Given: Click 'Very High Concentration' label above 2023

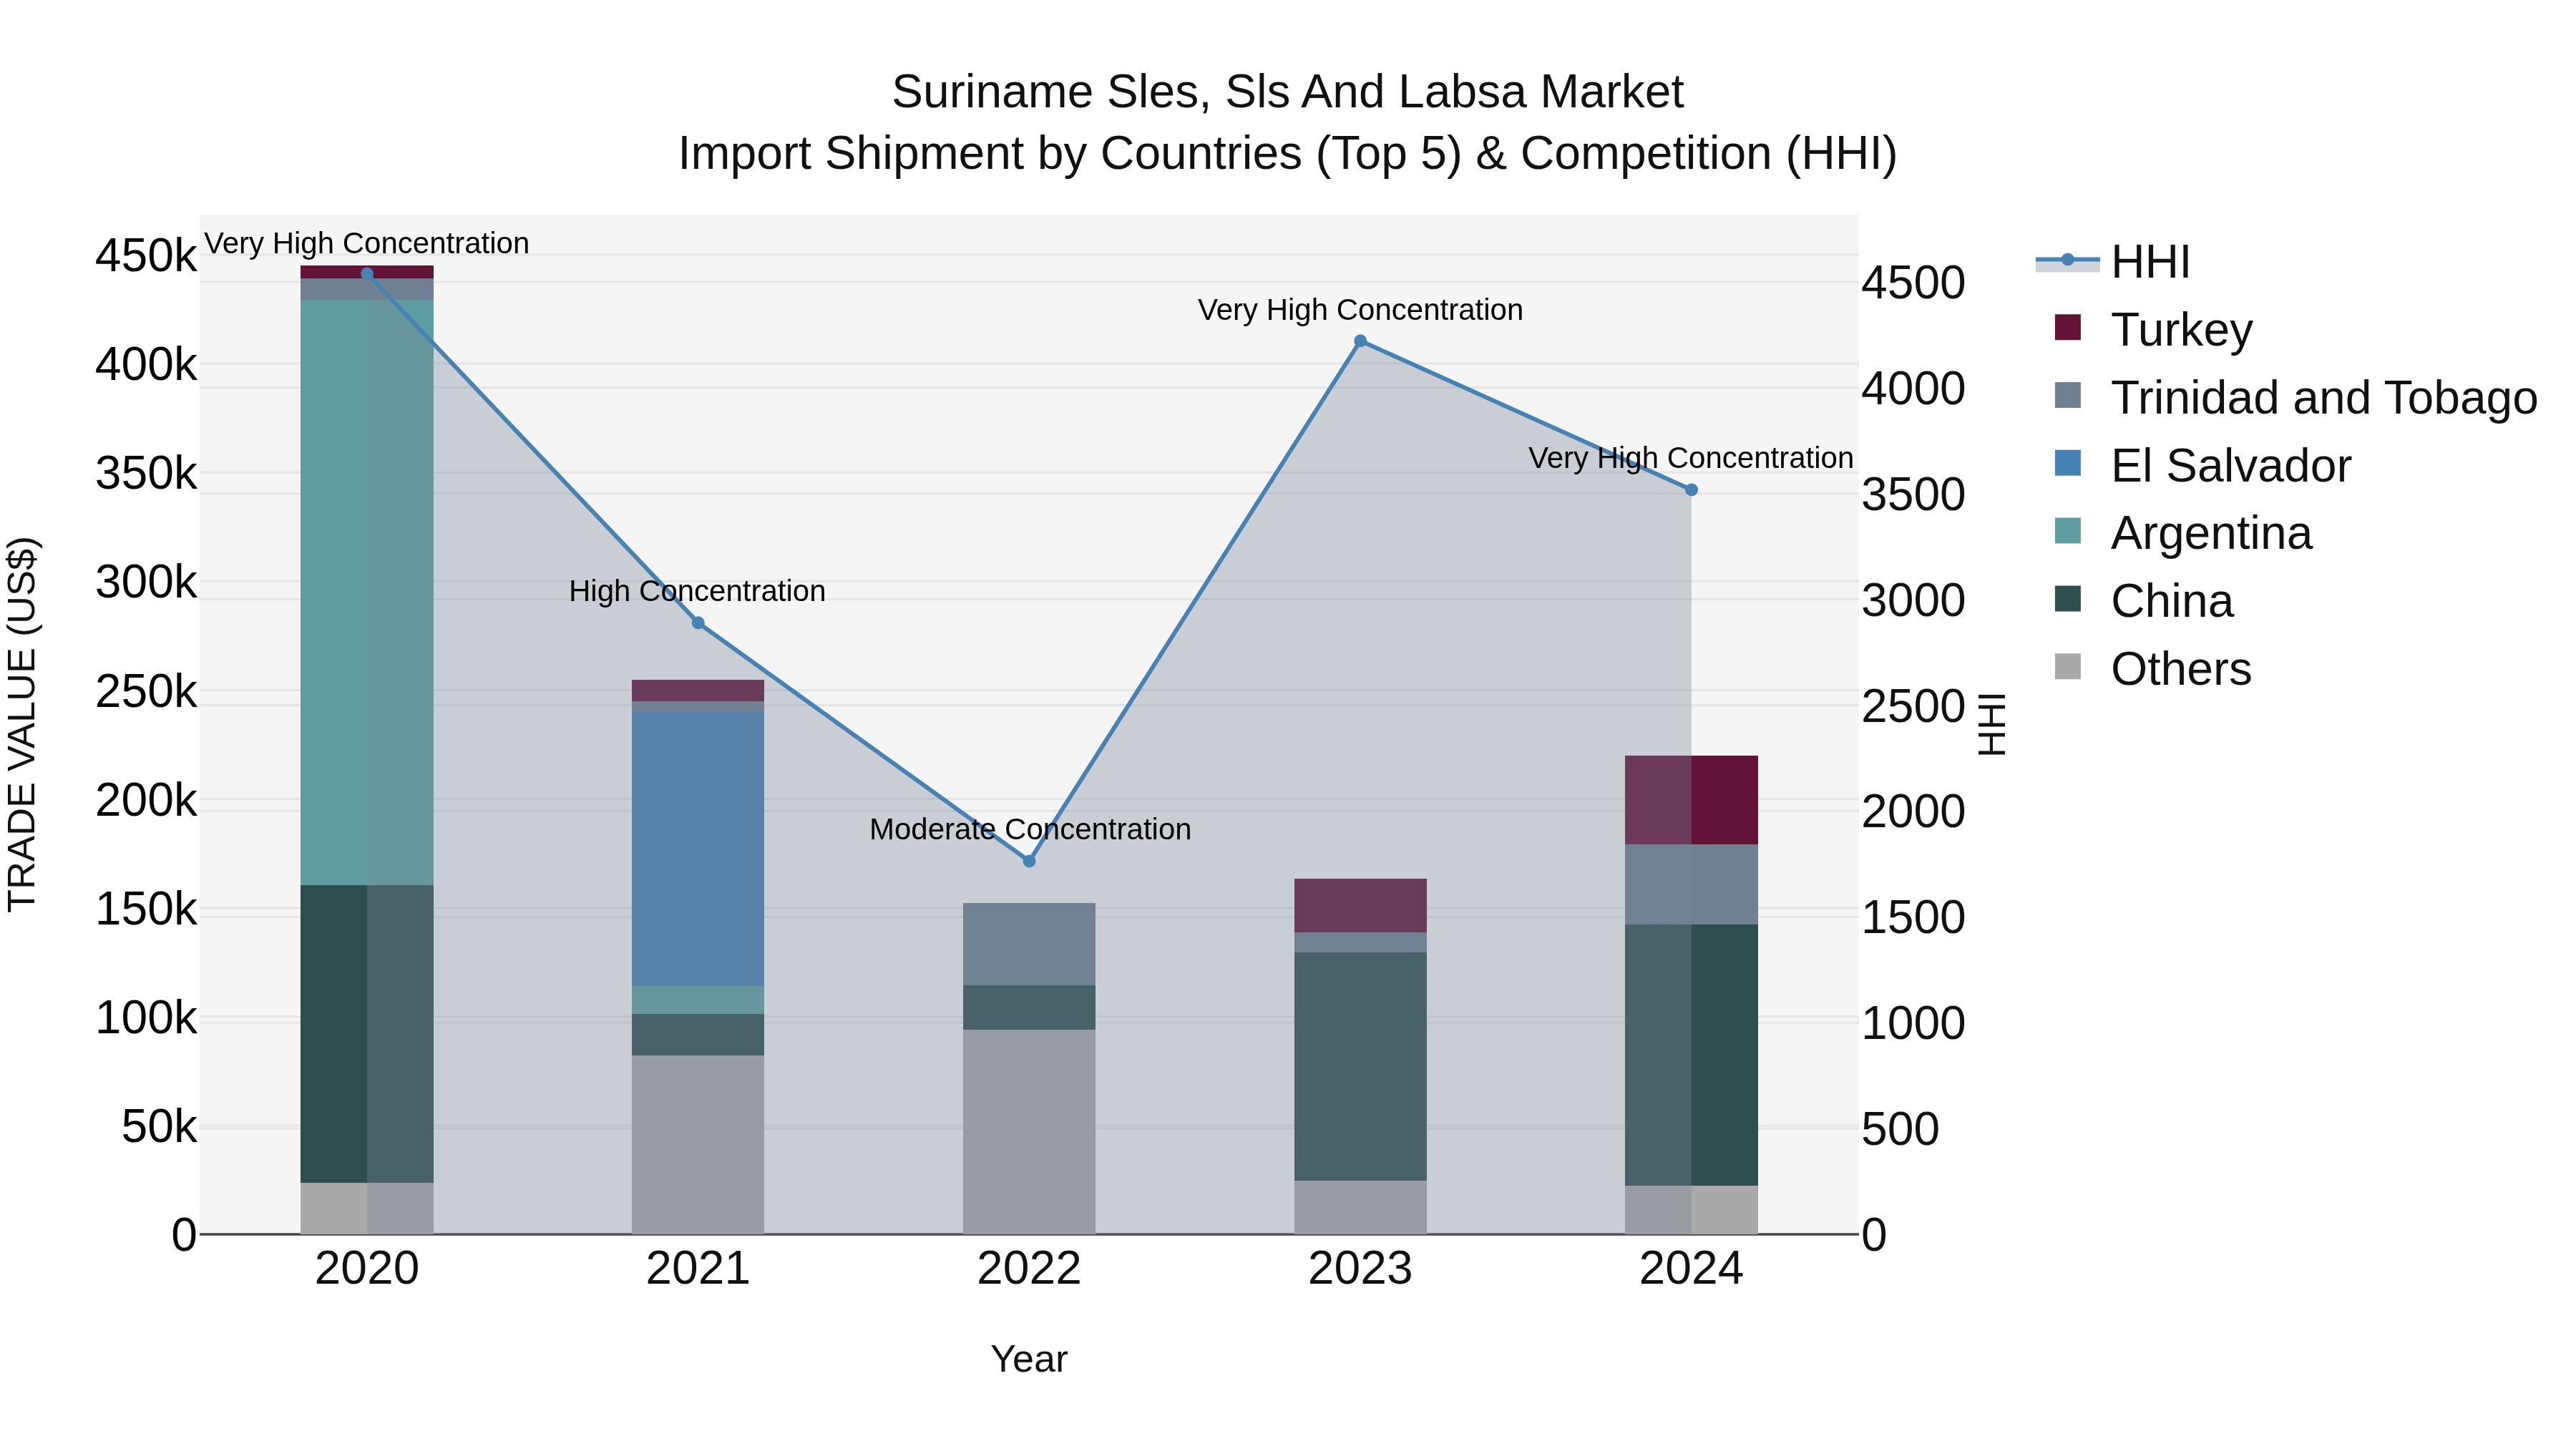Looking at the screenshot, I should [x=1360, y=310].
